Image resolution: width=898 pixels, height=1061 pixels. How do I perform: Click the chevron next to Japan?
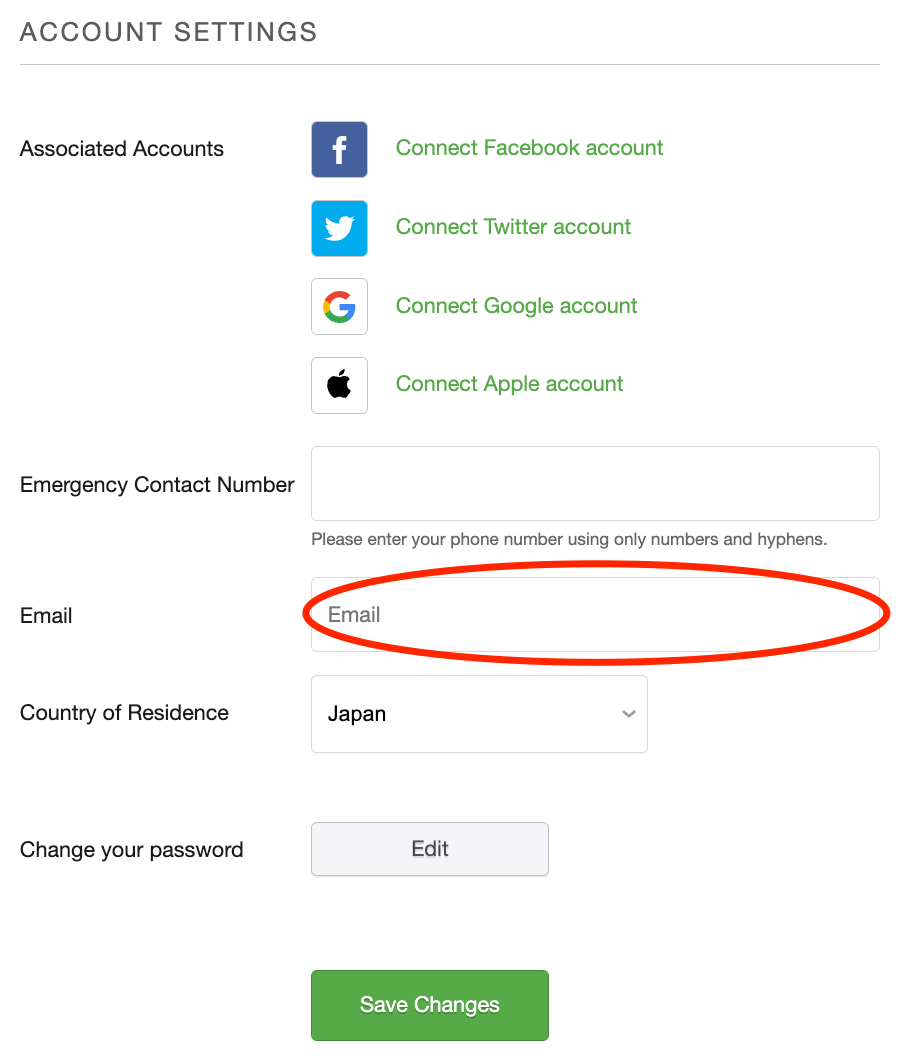click(629, 714)
